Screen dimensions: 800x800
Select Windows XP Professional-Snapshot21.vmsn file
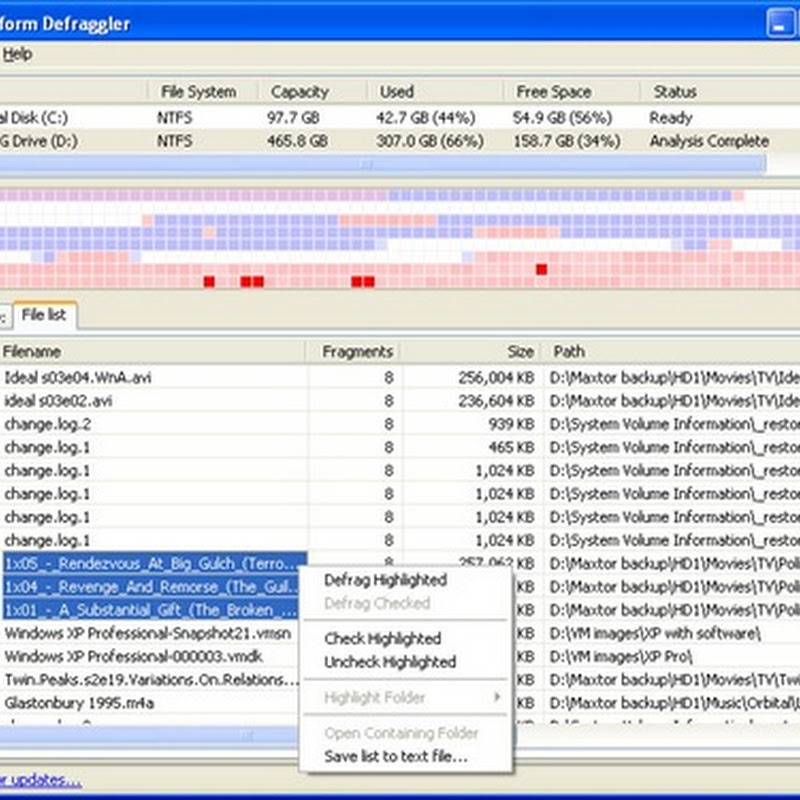[x=148, y=634]
